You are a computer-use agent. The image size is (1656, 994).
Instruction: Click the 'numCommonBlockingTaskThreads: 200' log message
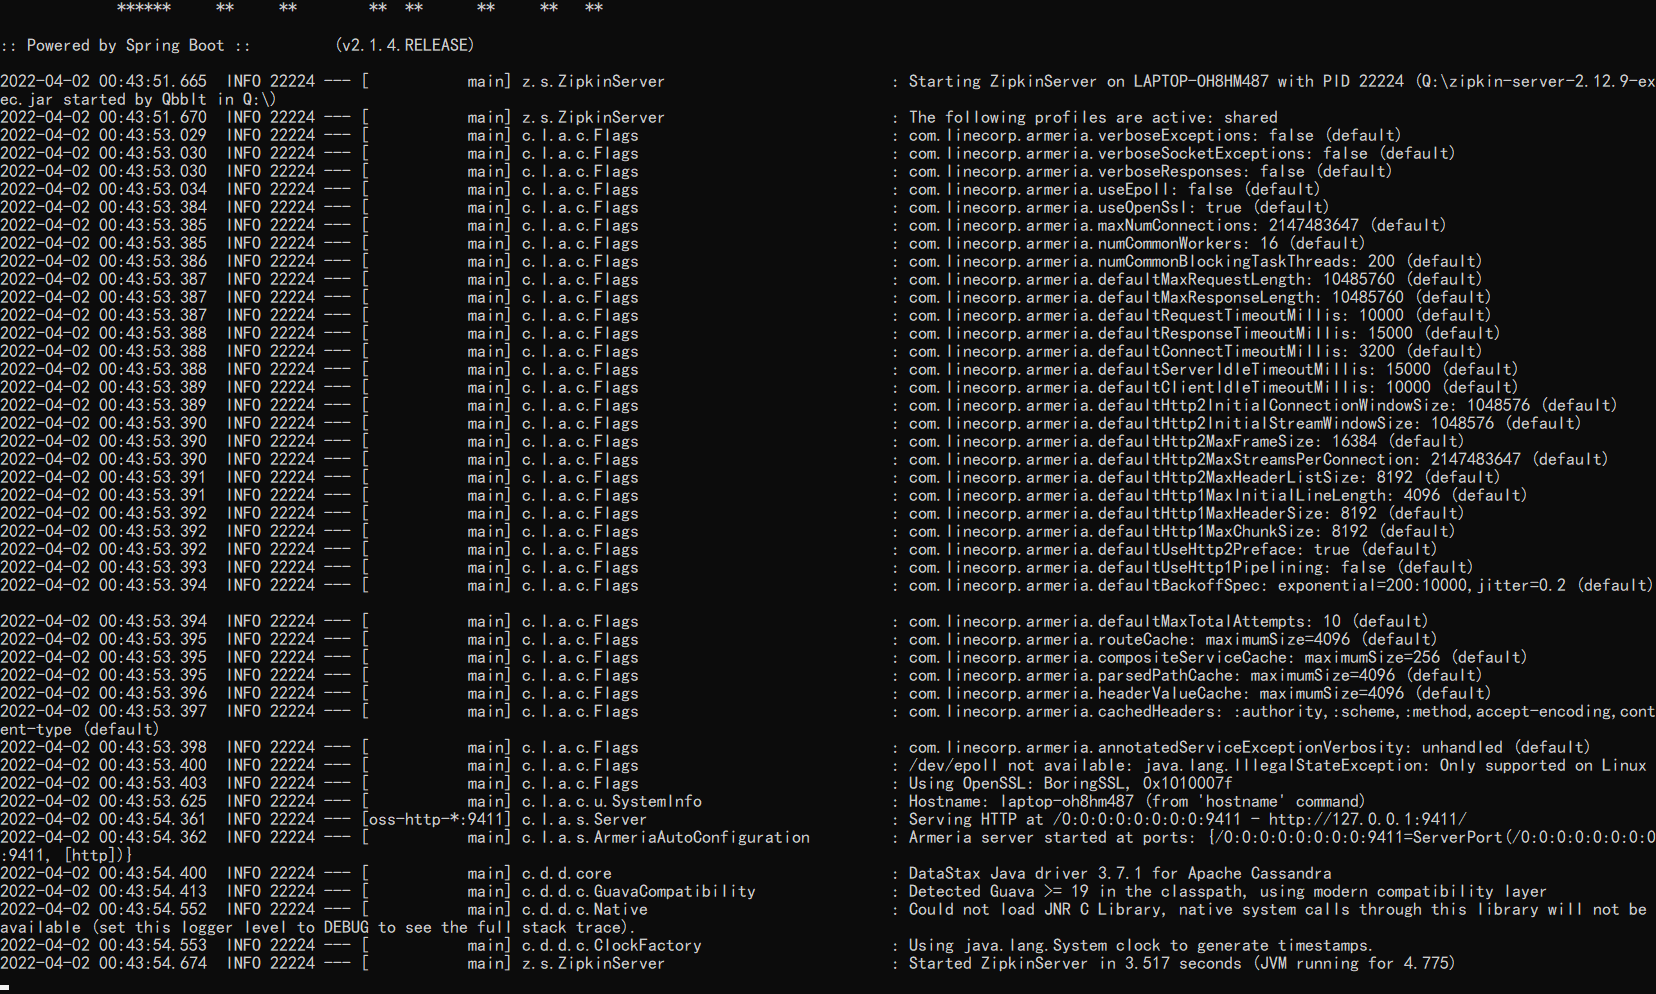point(1195,261)
